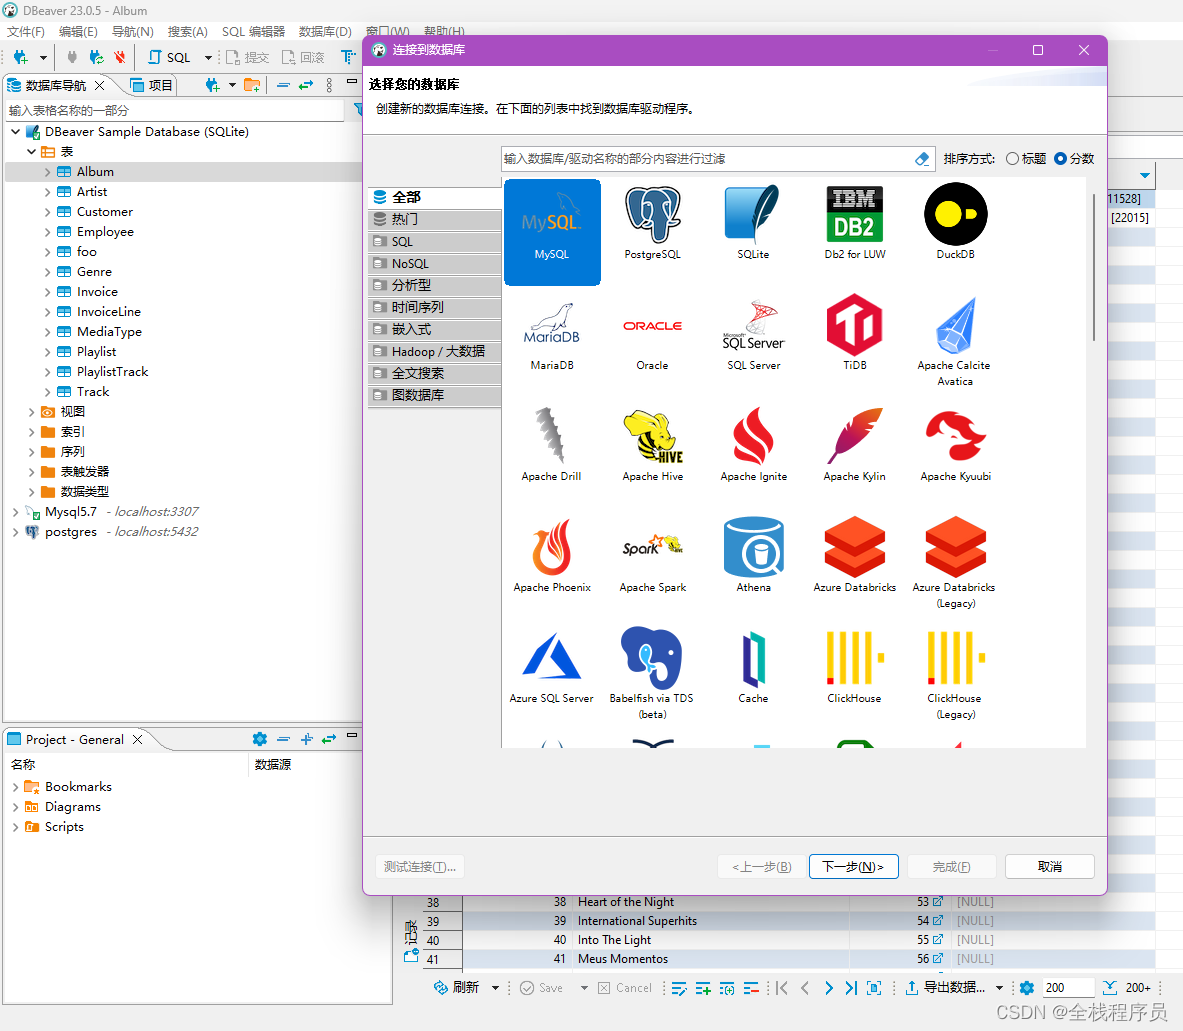Viewport: 1183px width, 1031px height.
Task: Choose the Cache driver icon
Action: point(753,667)
